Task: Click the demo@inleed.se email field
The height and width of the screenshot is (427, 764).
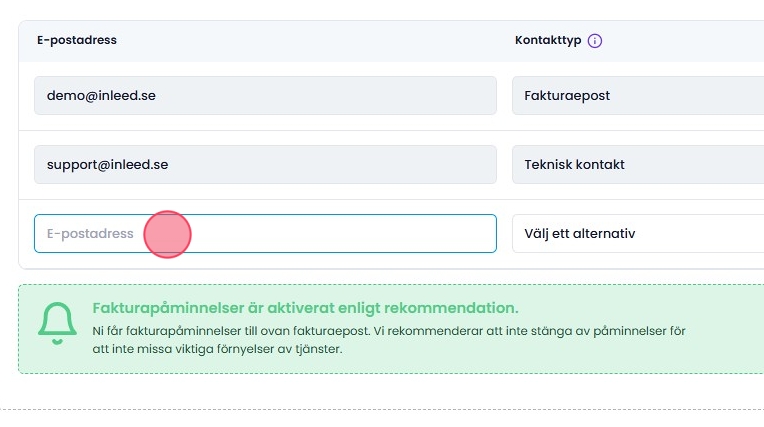Action: (265, 96)
